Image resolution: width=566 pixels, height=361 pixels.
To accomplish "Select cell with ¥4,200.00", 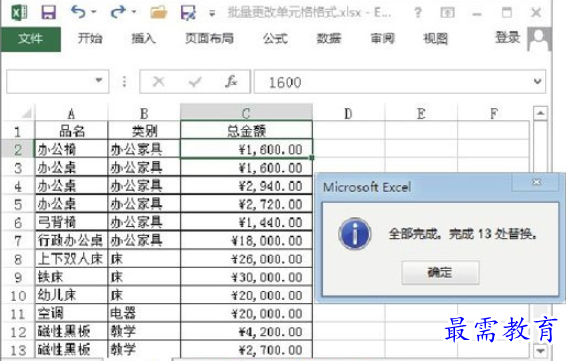I will pos(246,331).
